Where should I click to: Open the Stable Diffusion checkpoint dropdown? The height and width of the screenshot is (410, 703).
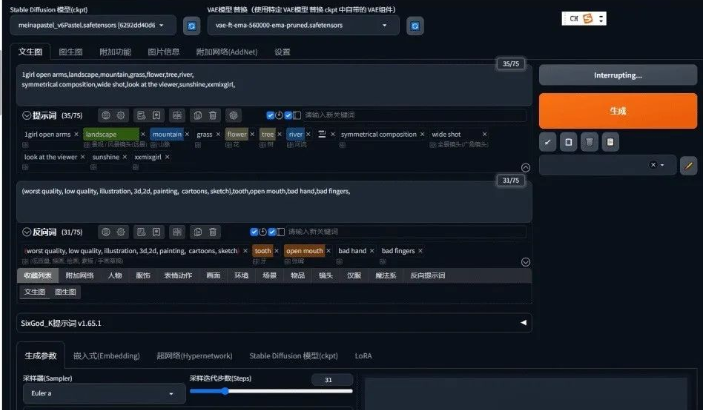(93, 26)
